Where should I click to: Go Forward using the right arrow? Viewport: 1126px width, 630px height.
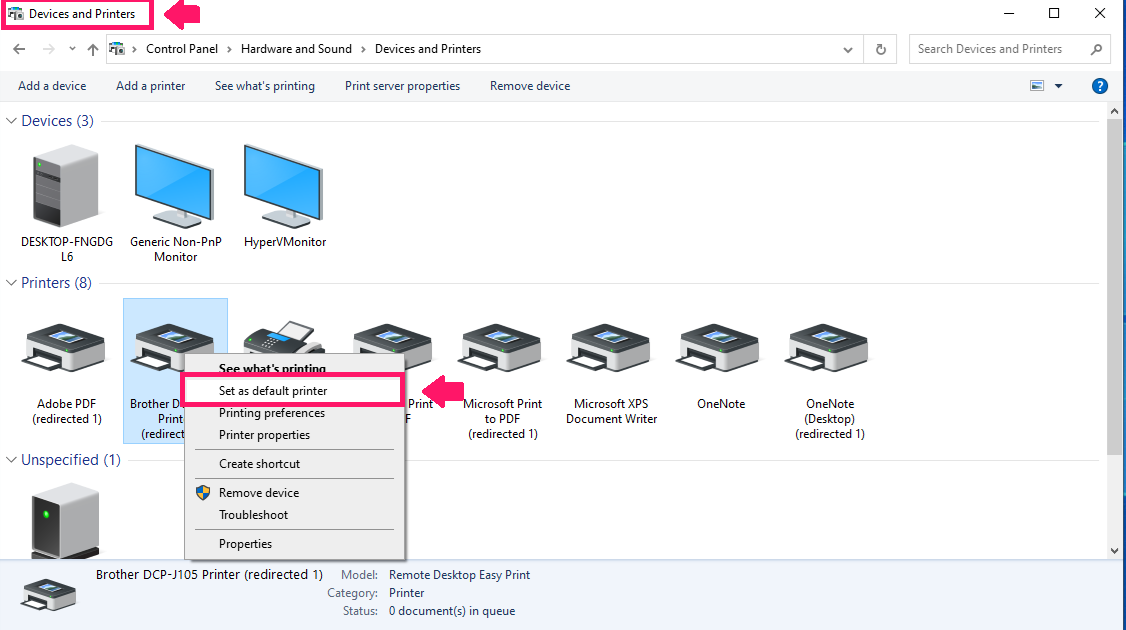pyautogui.click(x=48, y=49)
